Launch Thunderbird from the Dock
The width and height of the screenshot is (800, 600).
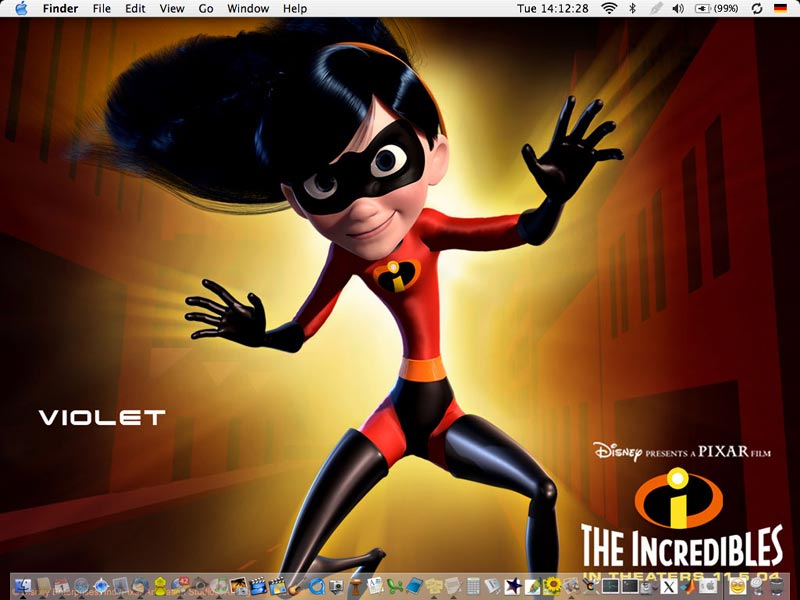point(140,586)
